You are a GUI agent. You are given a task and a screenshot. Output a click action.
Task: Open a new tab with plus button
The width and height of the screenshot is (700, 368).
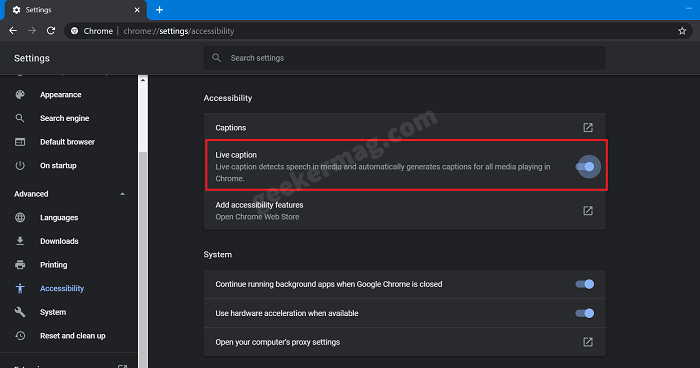pos(159,10)
